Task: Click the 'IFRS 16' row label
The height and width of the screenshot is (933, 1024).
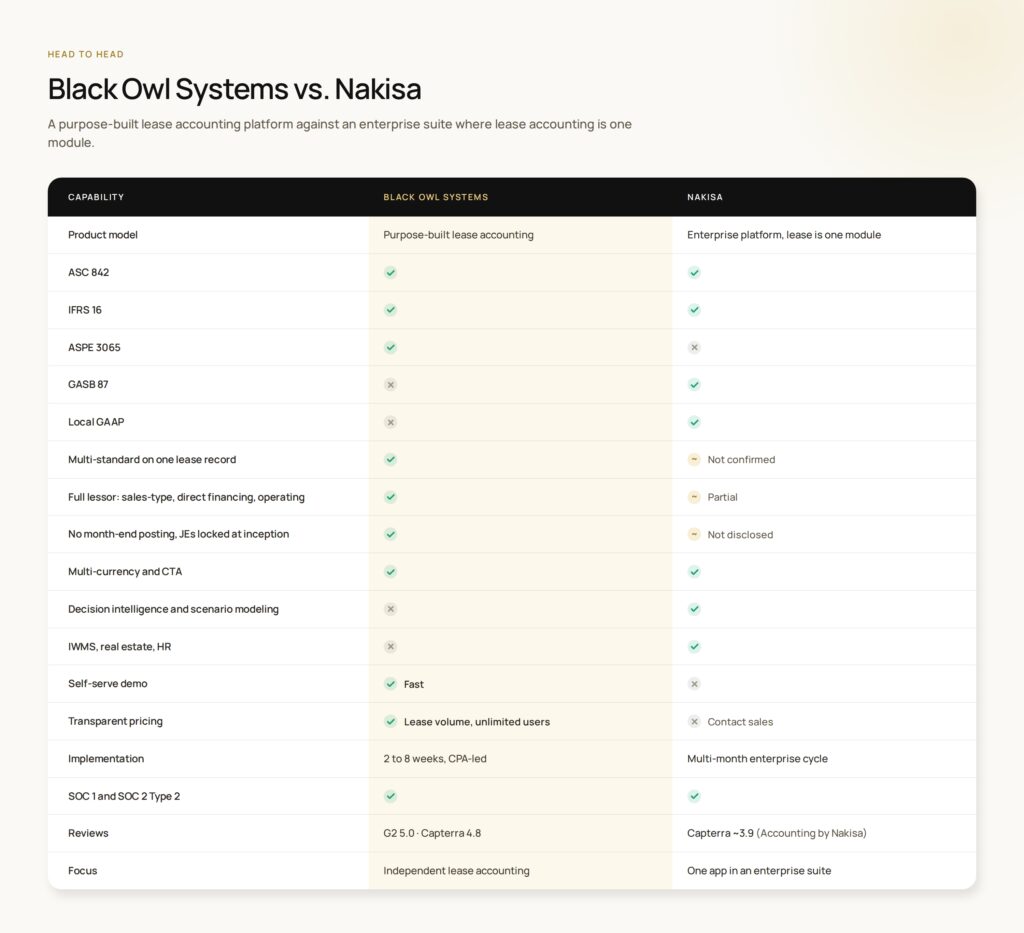Action: pos(85,310)
